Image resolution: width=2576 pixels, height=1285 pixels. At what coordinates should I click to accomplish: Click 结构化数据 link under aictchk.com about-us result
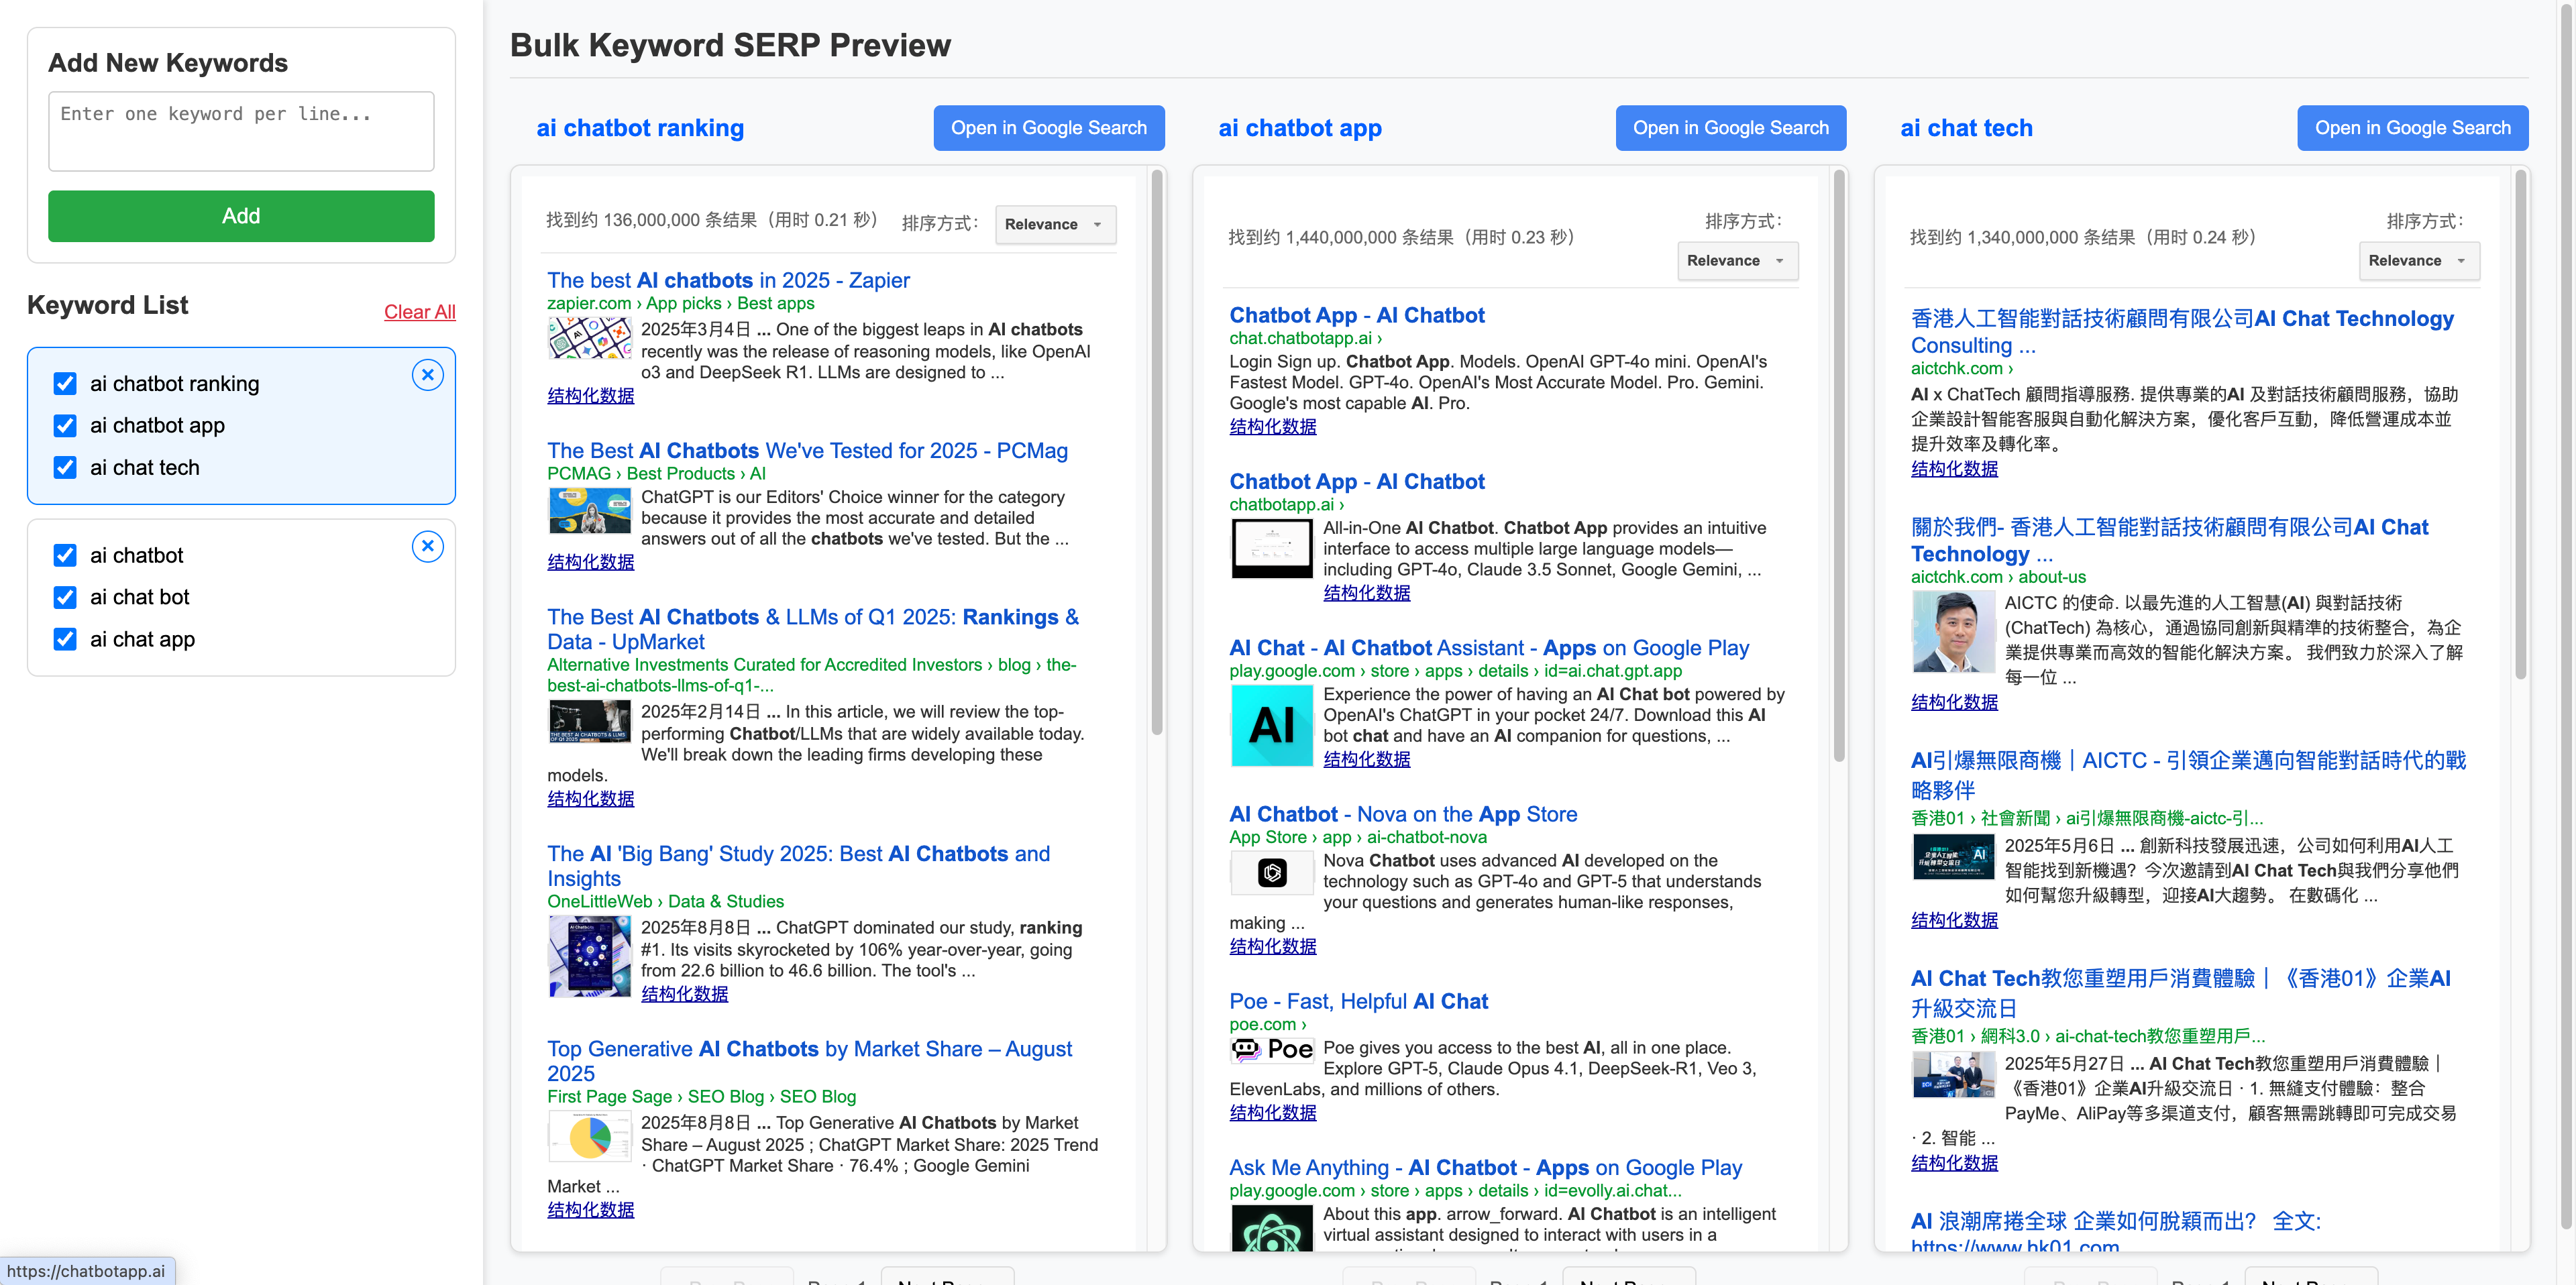pos(1954,702)
